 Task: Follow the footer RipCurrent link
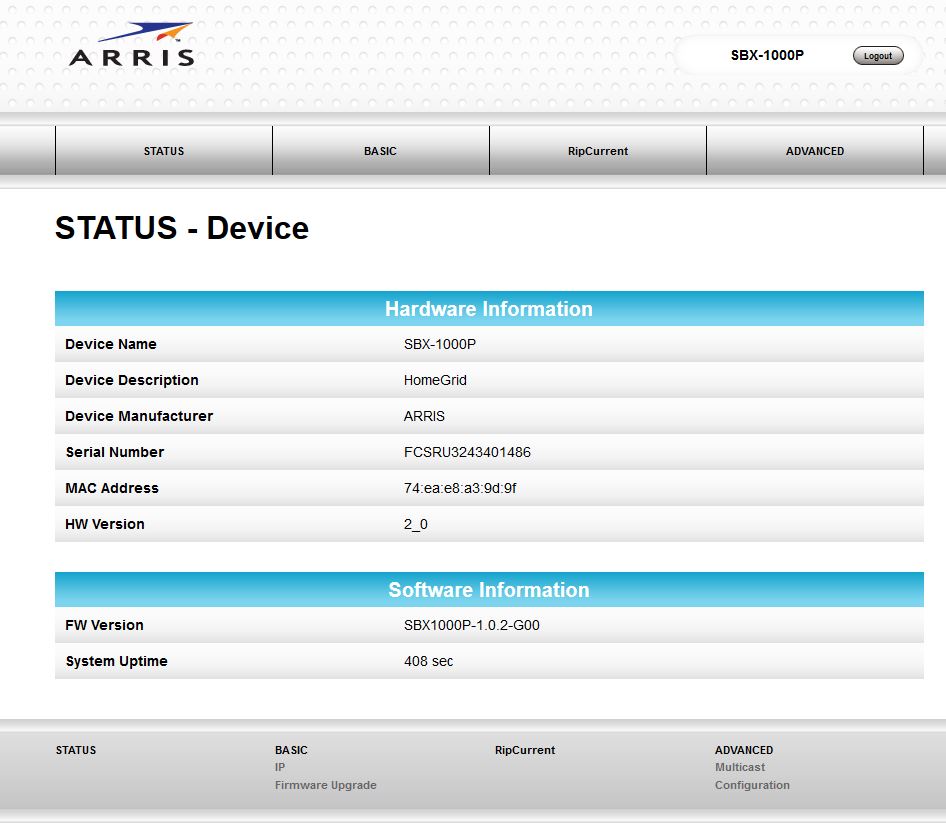[x=525, y=750]
